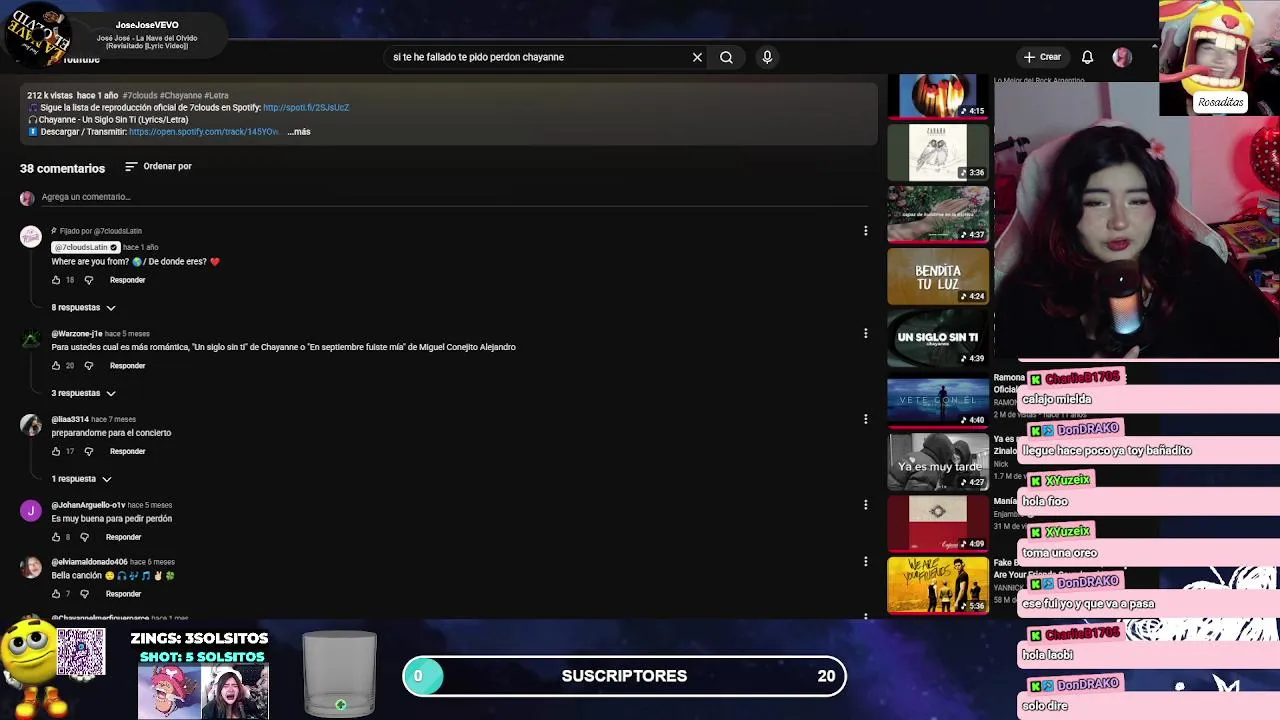Clear the search box with the X icon
Viewport: 1280px width, 720px height.
[697, 57]
